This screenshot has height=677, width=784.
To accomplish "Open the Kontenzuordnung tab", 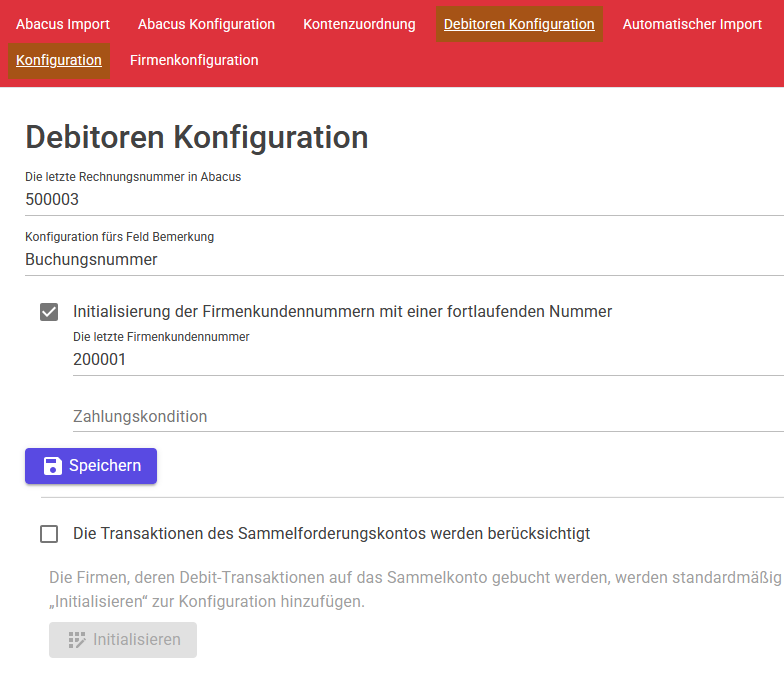I will click(359, 24).
